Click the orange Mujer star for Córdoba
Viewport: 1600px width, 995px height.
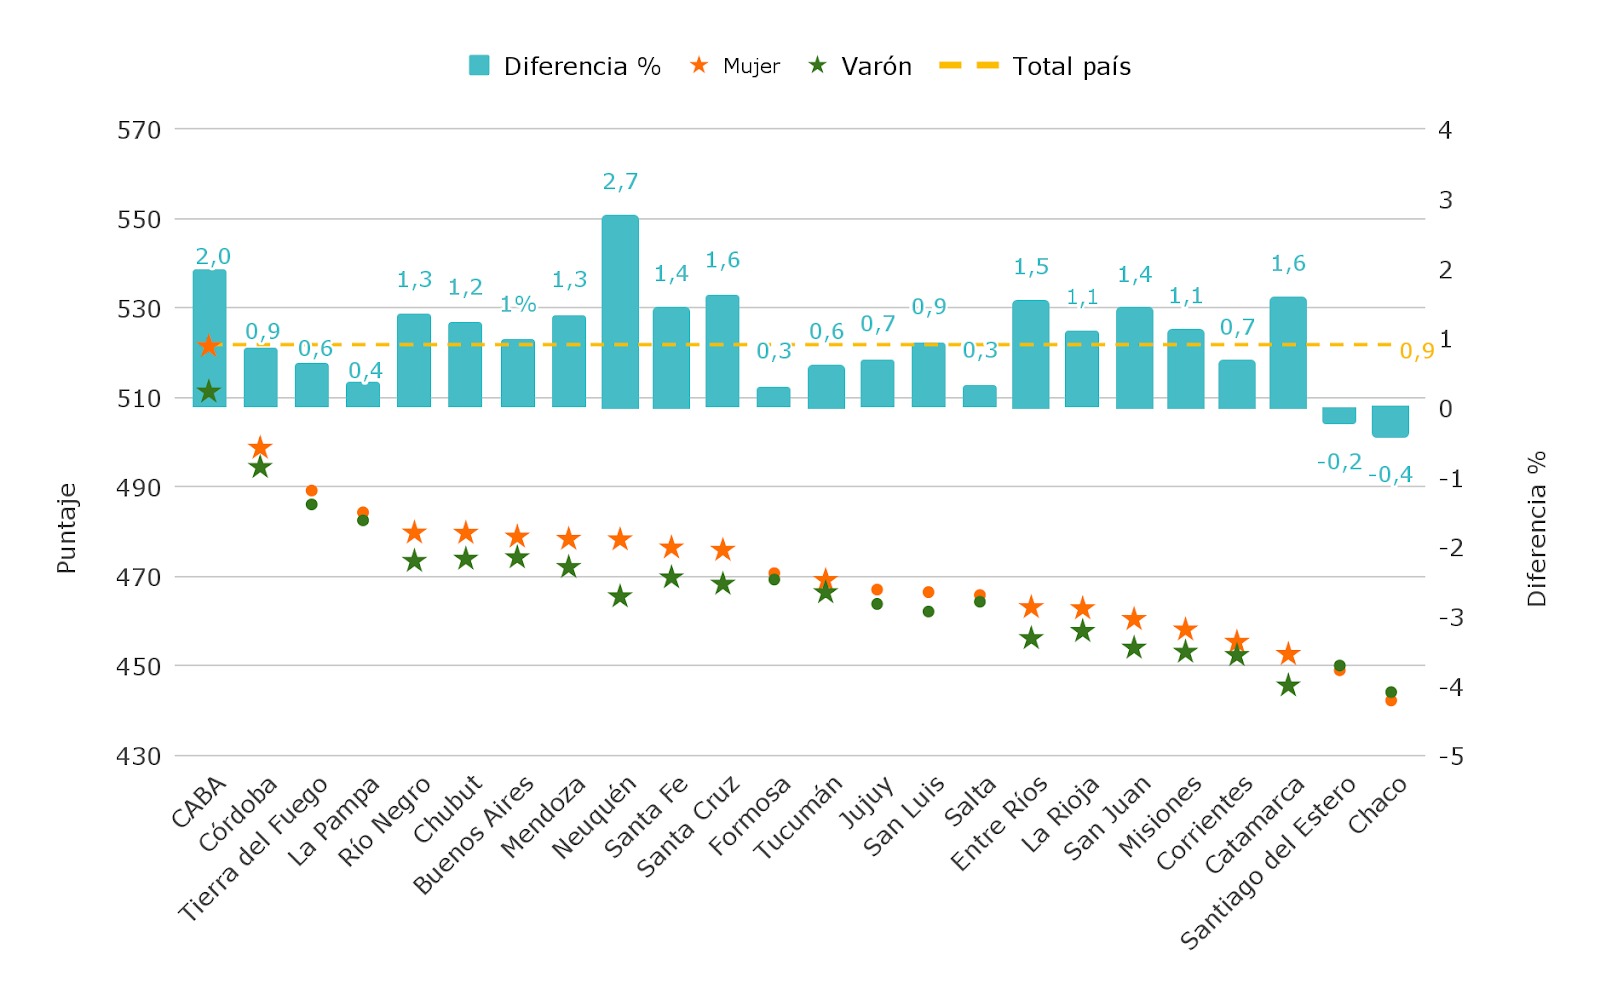coord(260,447)
